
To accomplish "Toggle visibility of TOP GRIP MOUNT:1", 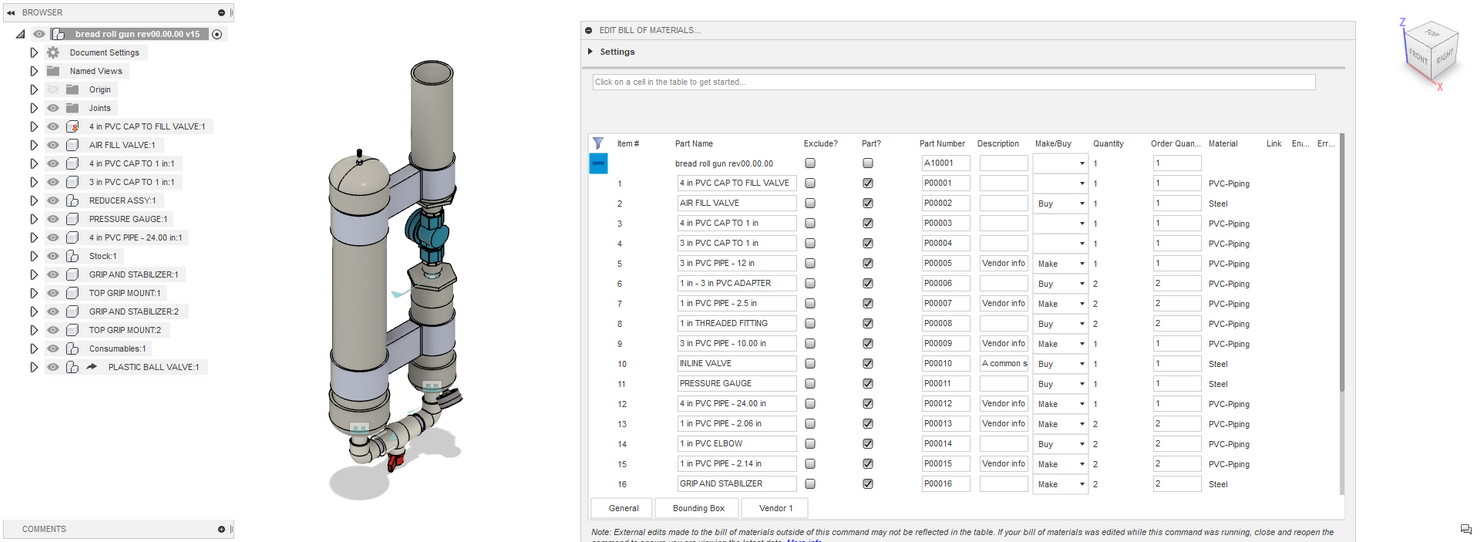I will click(53, 293).
